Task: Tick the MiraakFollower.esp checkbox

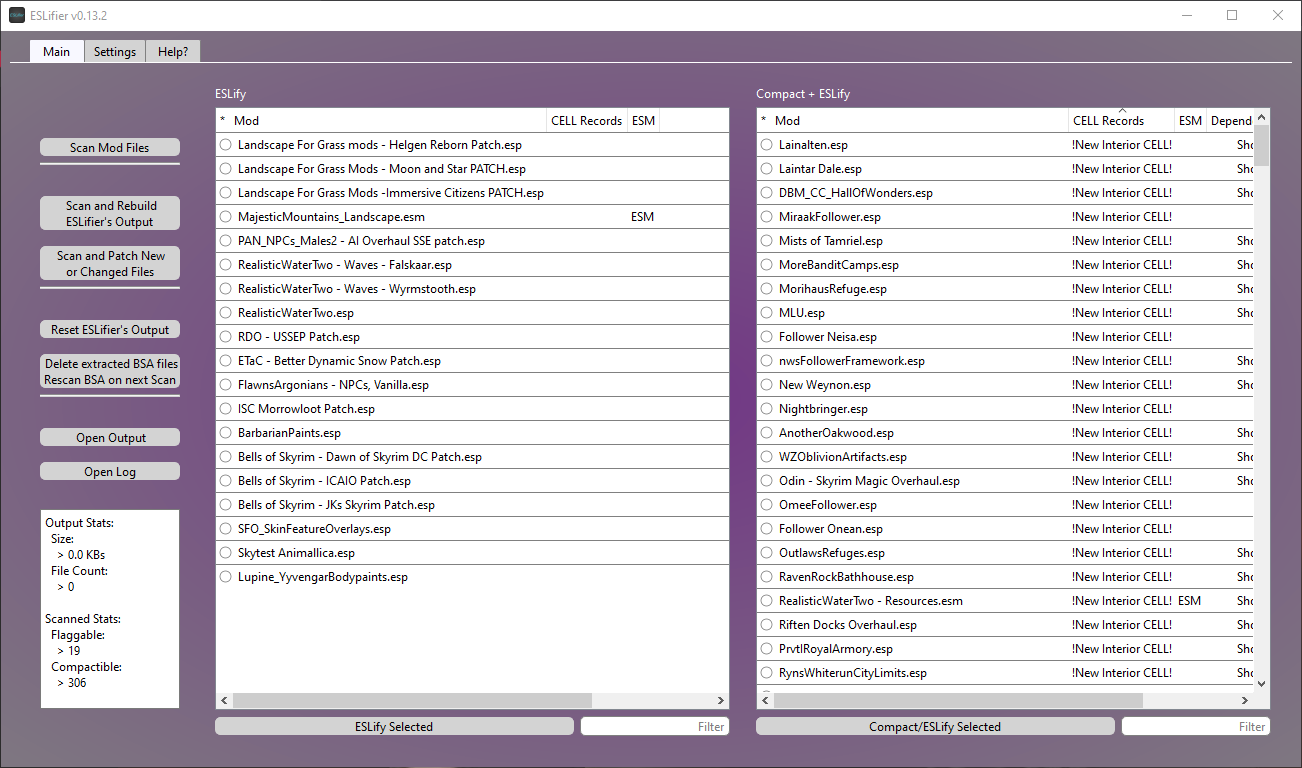Action: point(767,217)
